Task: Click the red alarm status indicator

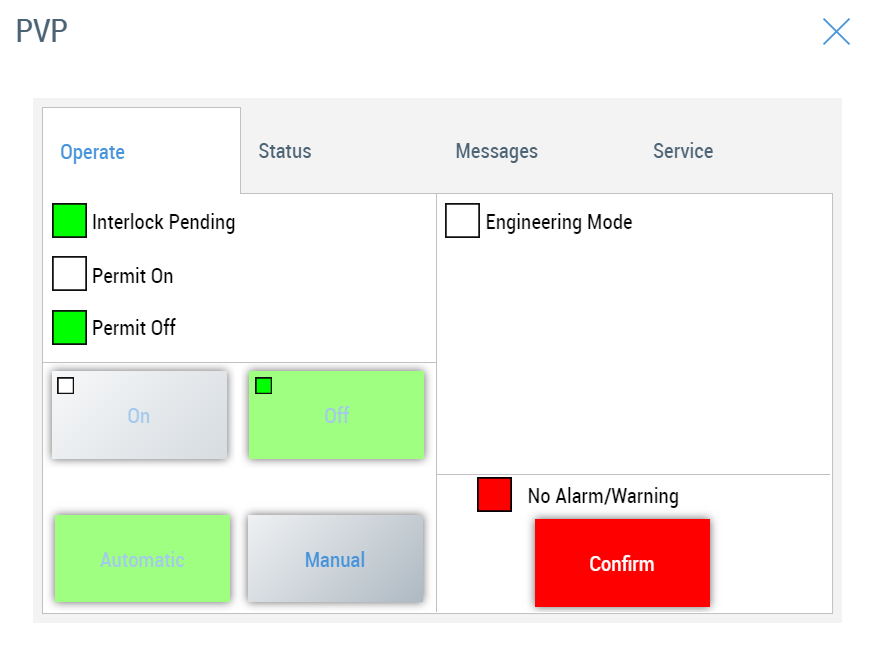Action: 494,495
